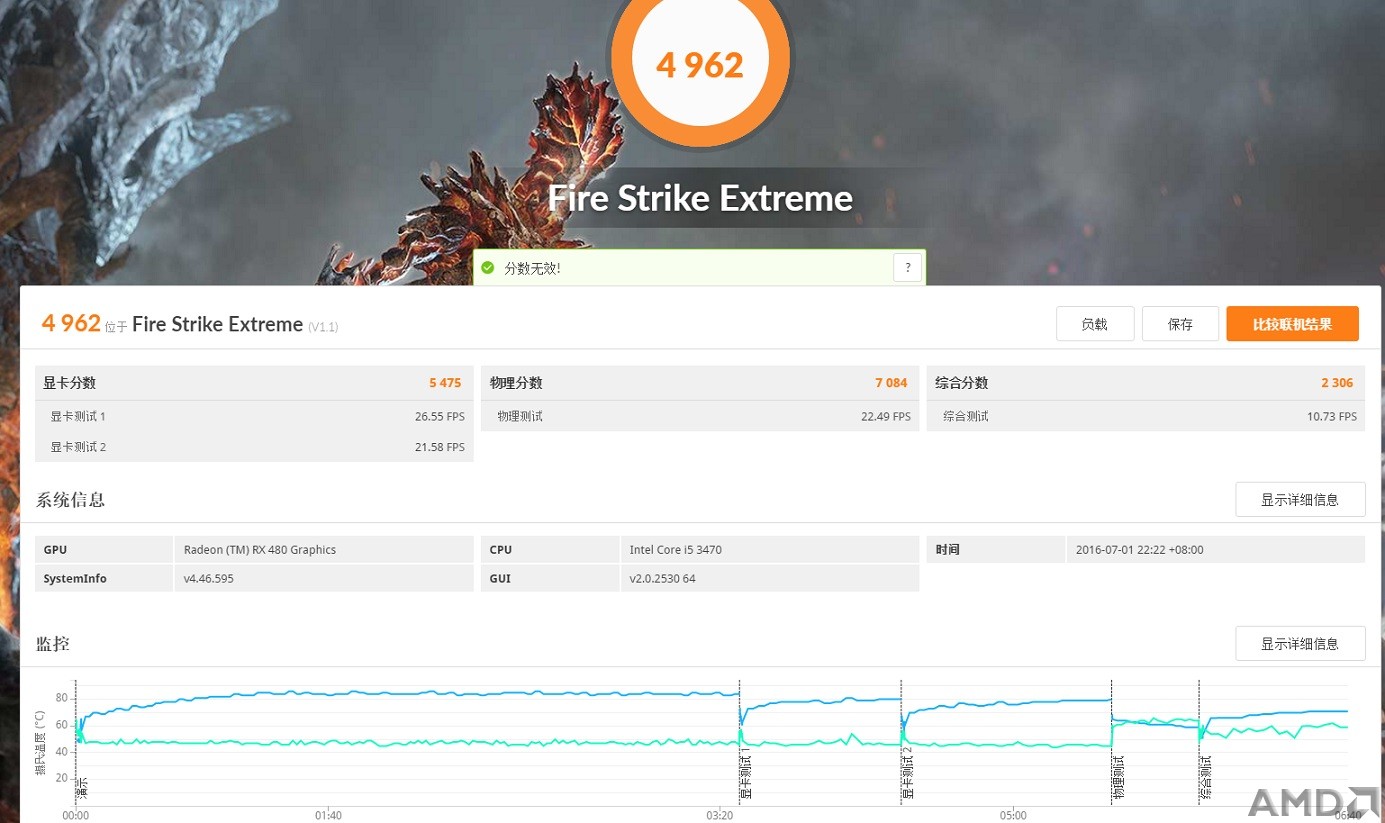Click the 综合分数 2 306 score header
This screenshot has width=1385, height=823.
(x=1146, y=383)
